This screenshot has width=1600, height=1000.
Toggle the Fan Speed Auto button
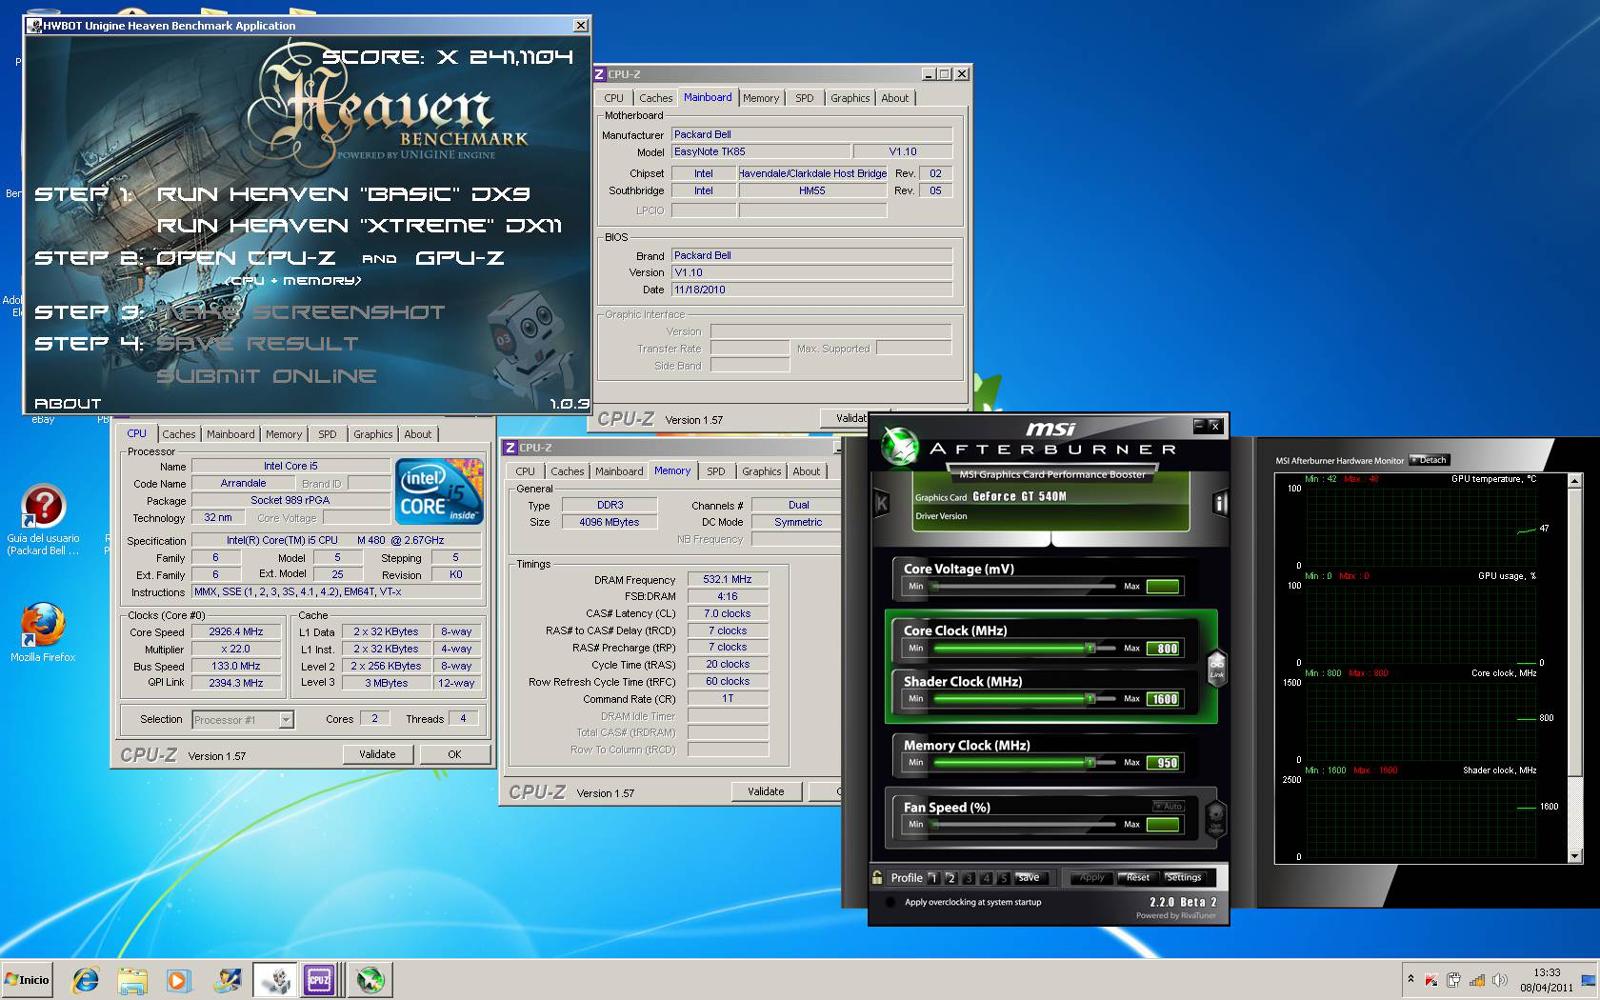[1168, 806]
